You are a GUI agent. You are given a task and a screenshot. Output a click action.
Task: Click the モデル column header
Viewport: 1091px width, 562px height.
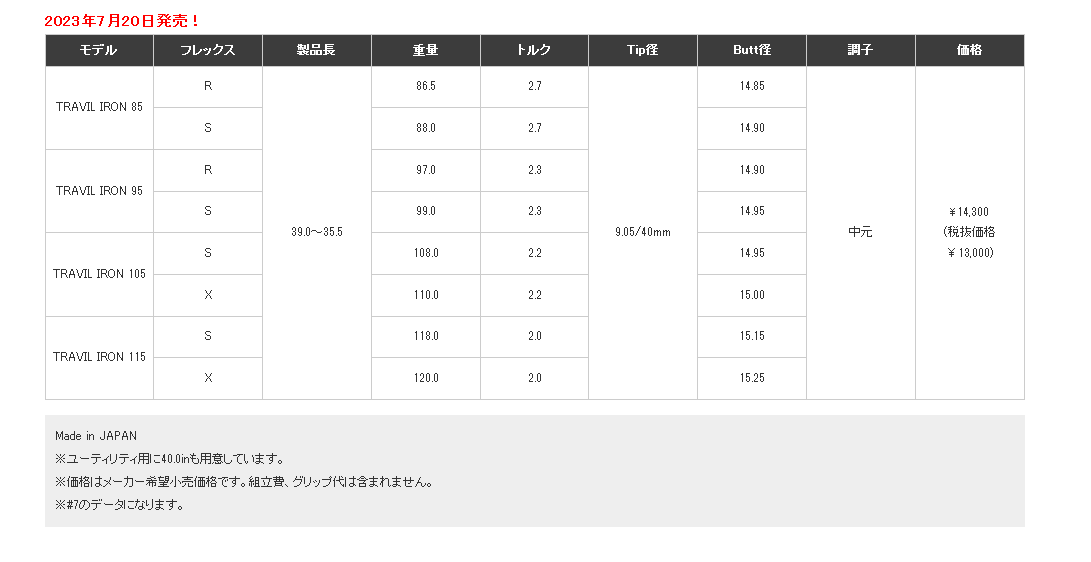click(x=99, y=50)
